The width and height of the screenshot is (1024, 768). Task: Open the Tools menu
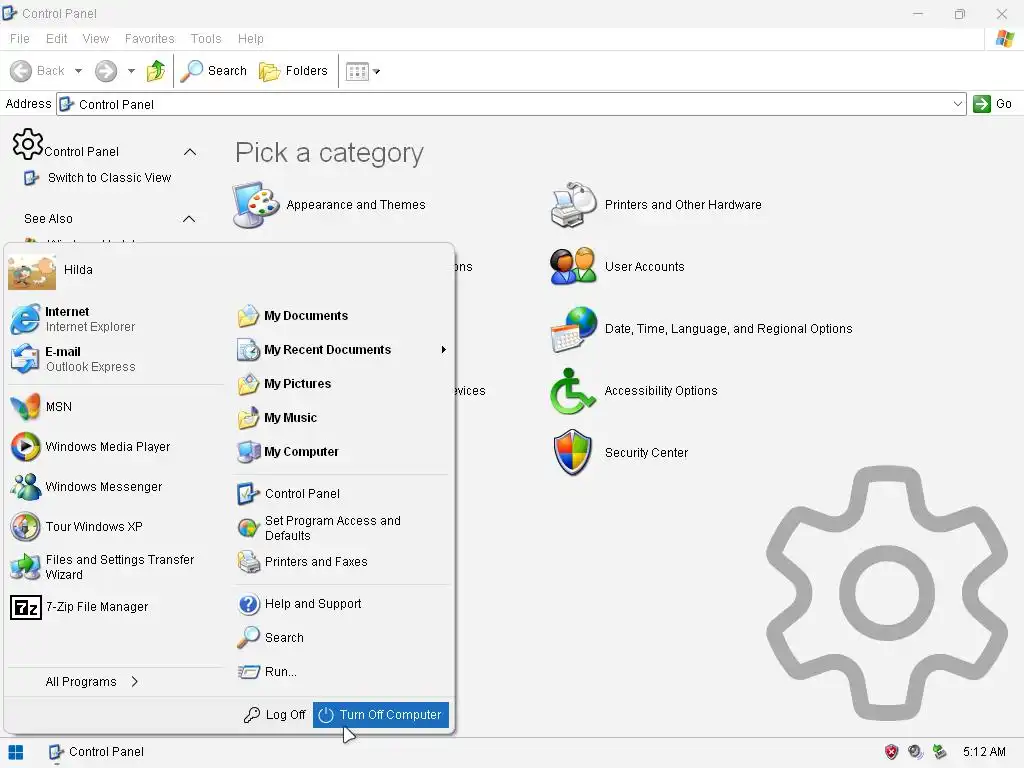click(206, 39)
